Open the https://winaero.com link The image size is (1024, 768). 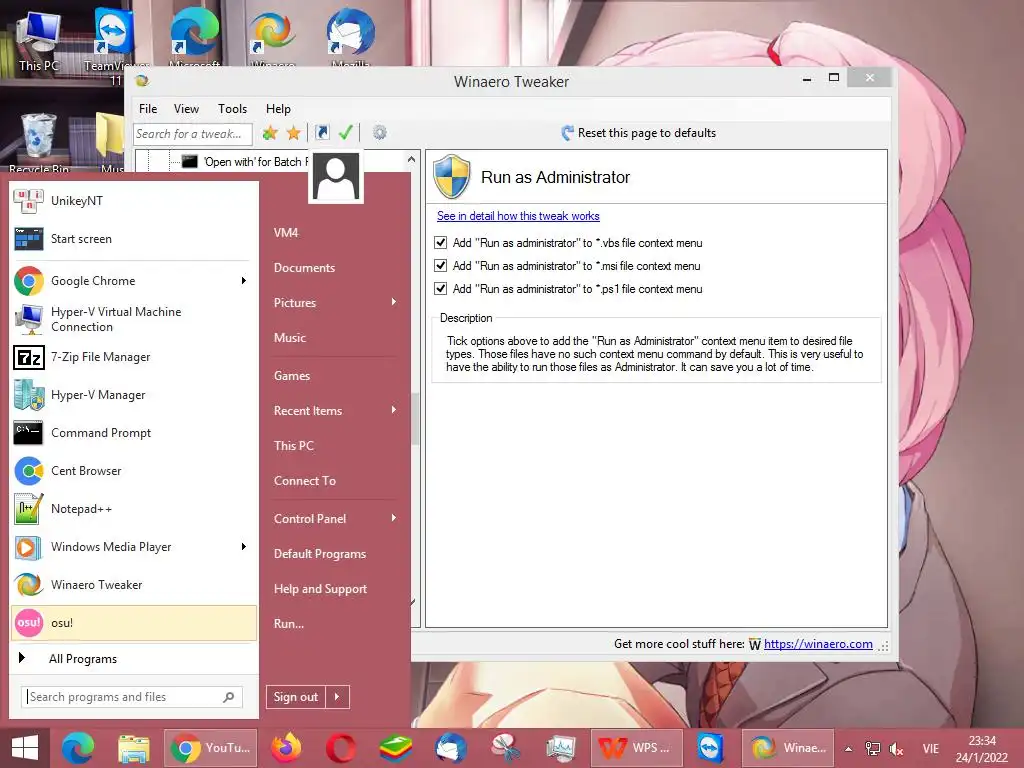(818, 644)
